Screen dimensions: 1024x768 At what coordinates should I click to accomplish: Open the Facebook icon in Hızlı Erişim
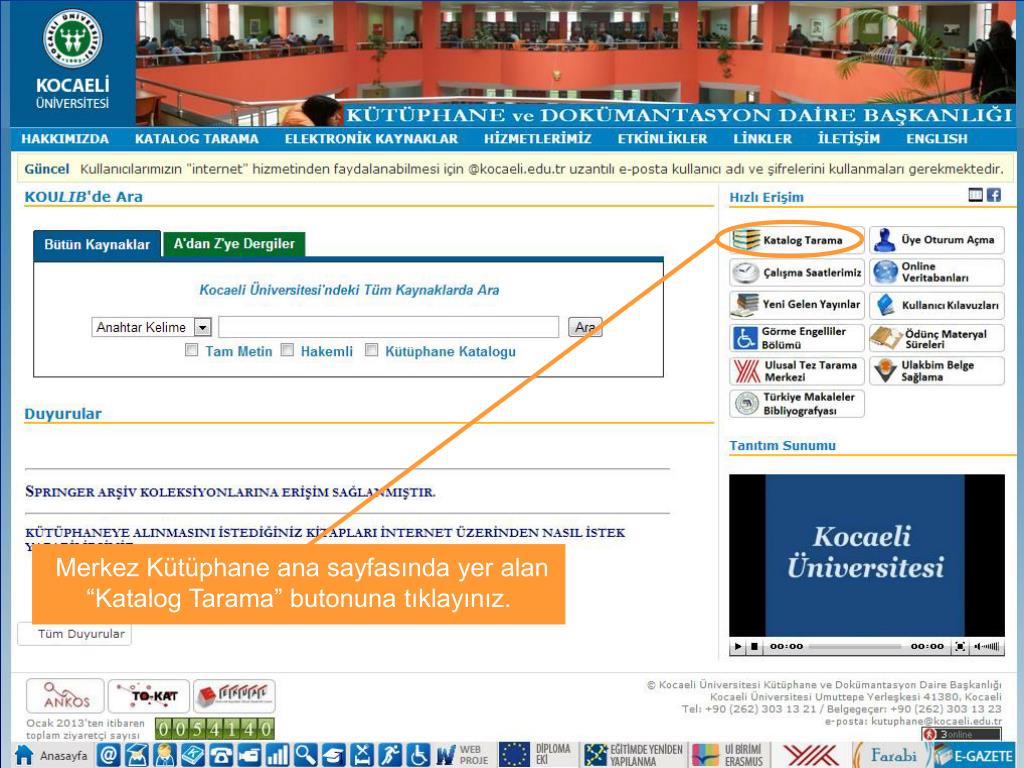(993, 195)
